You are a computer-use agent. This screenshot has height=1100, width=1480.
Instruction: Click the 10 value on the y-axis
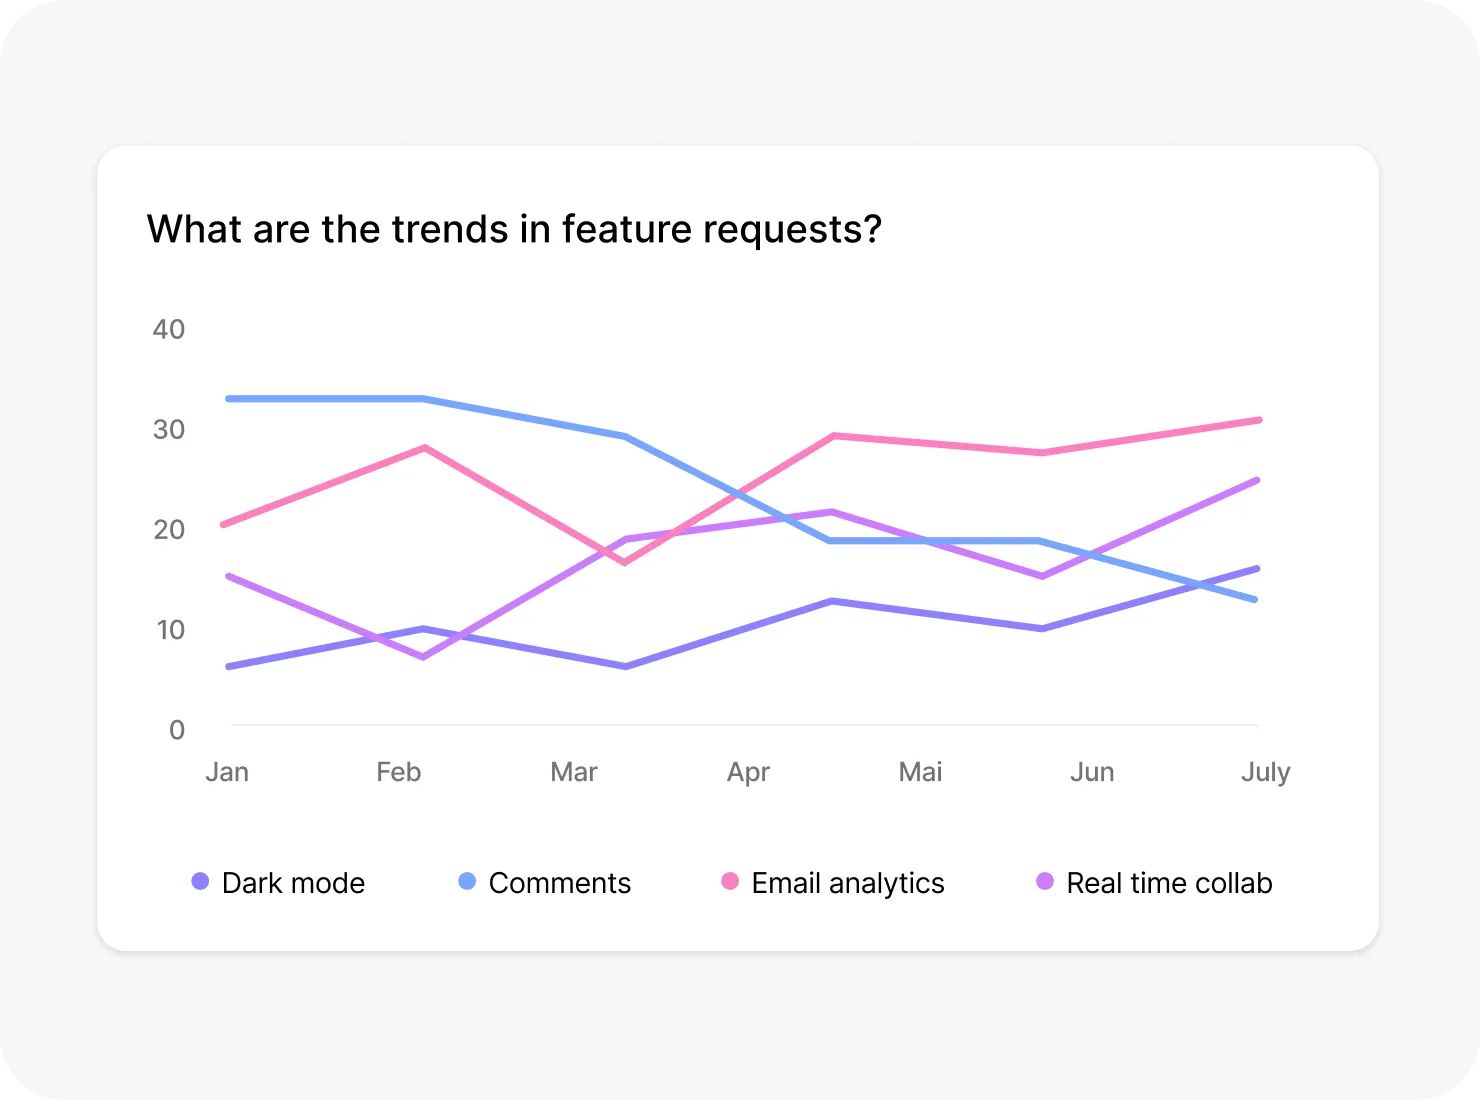[170, 629]
